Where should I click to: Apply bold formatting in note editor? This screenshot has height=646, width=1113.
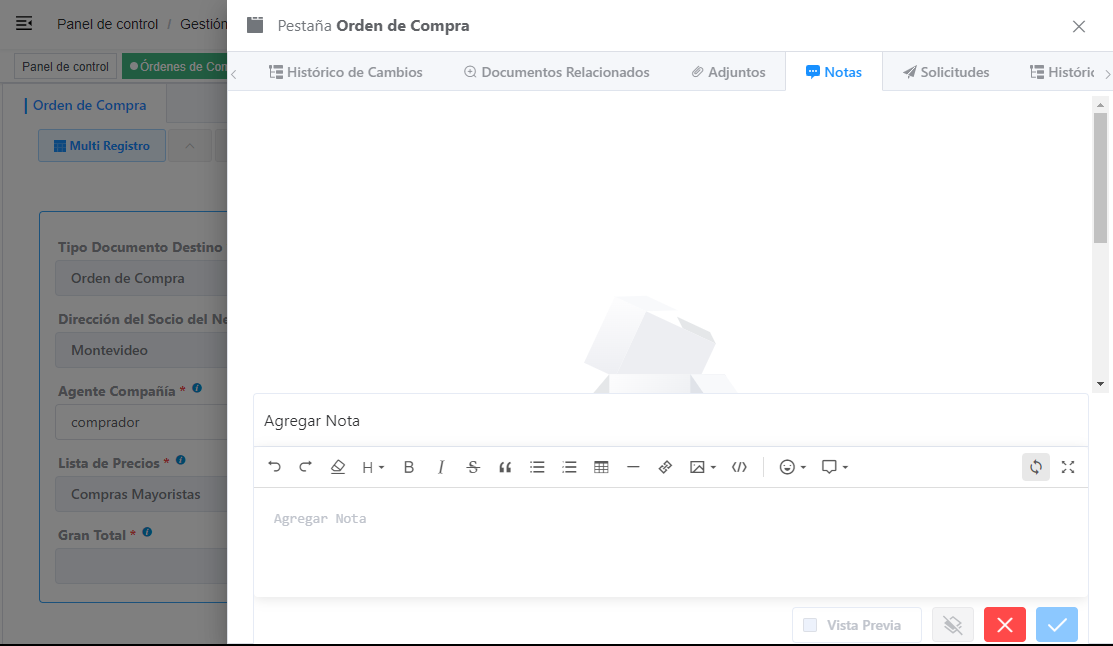point(409,467)
